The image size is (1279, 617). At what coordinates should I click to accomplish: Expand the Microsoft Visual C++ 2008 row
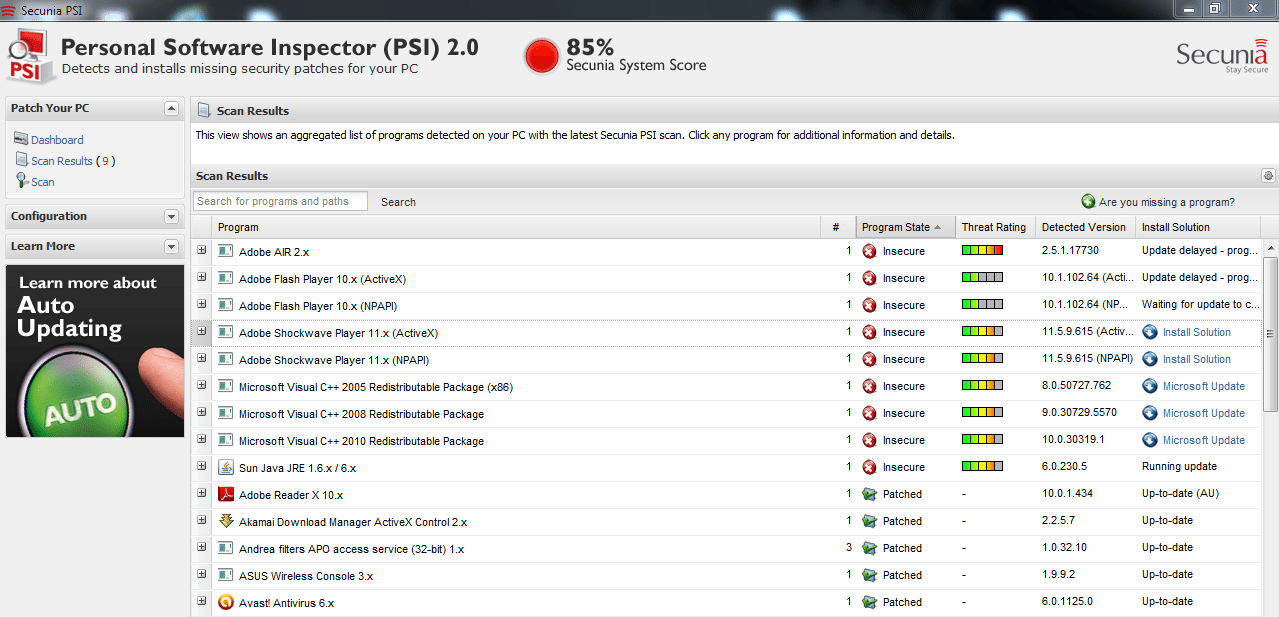[x=201, y=413]
